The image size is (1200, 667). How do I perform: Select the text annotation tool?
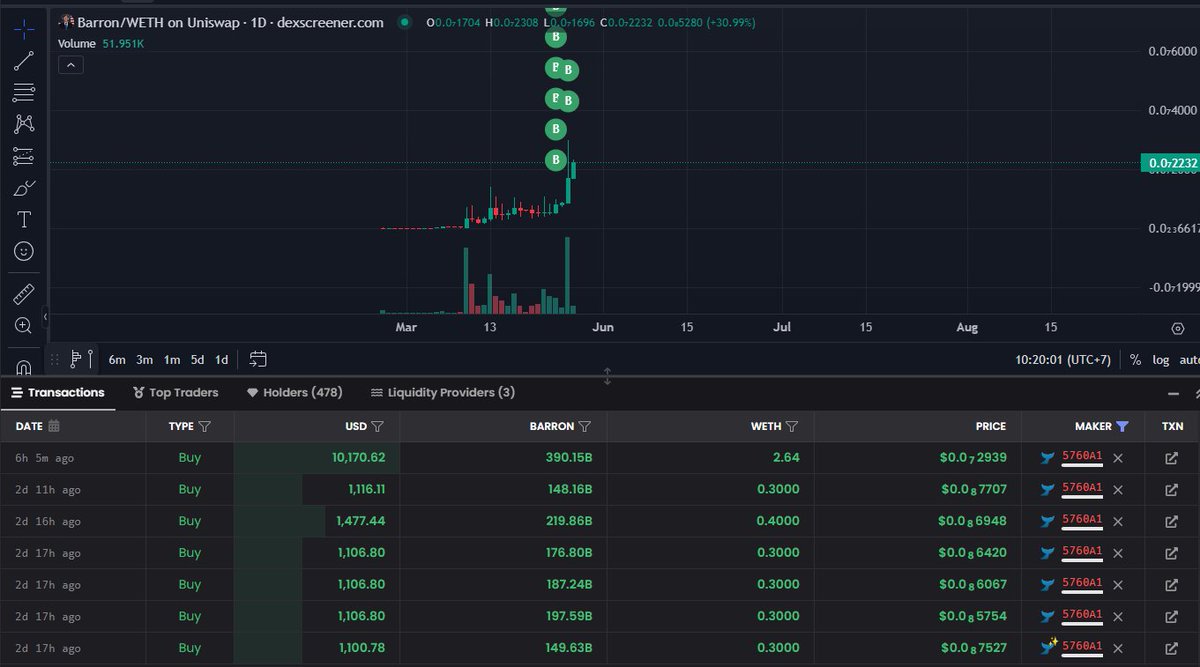24,220
